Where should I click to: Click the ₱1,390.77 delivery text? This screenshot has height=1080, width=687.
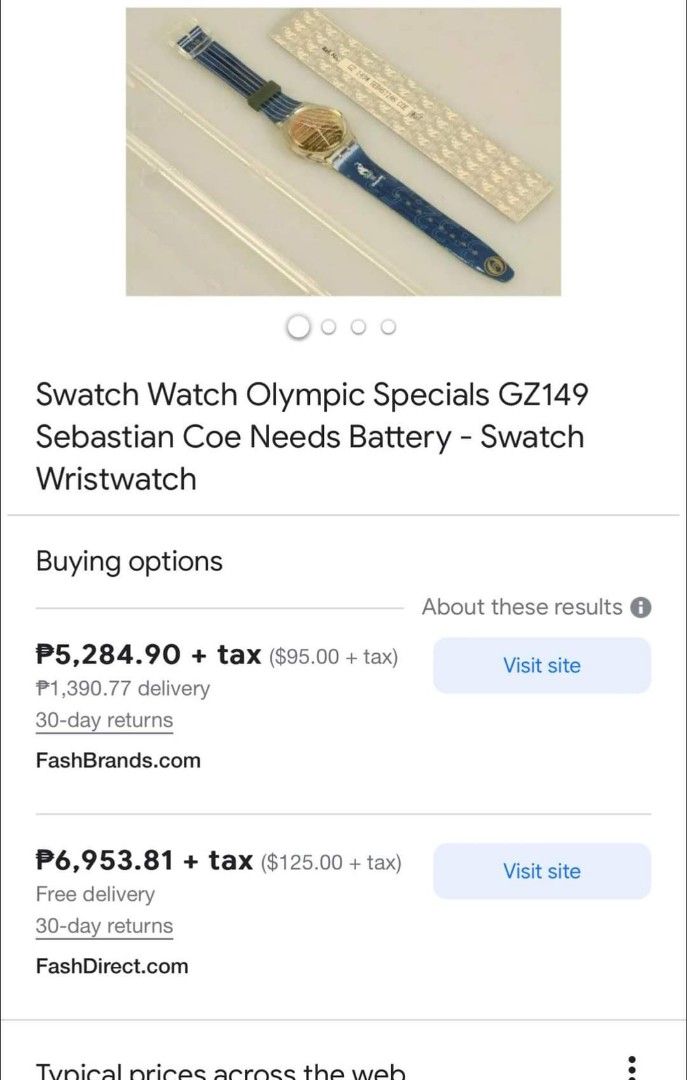pyautogui.click(x=123, y=688)
